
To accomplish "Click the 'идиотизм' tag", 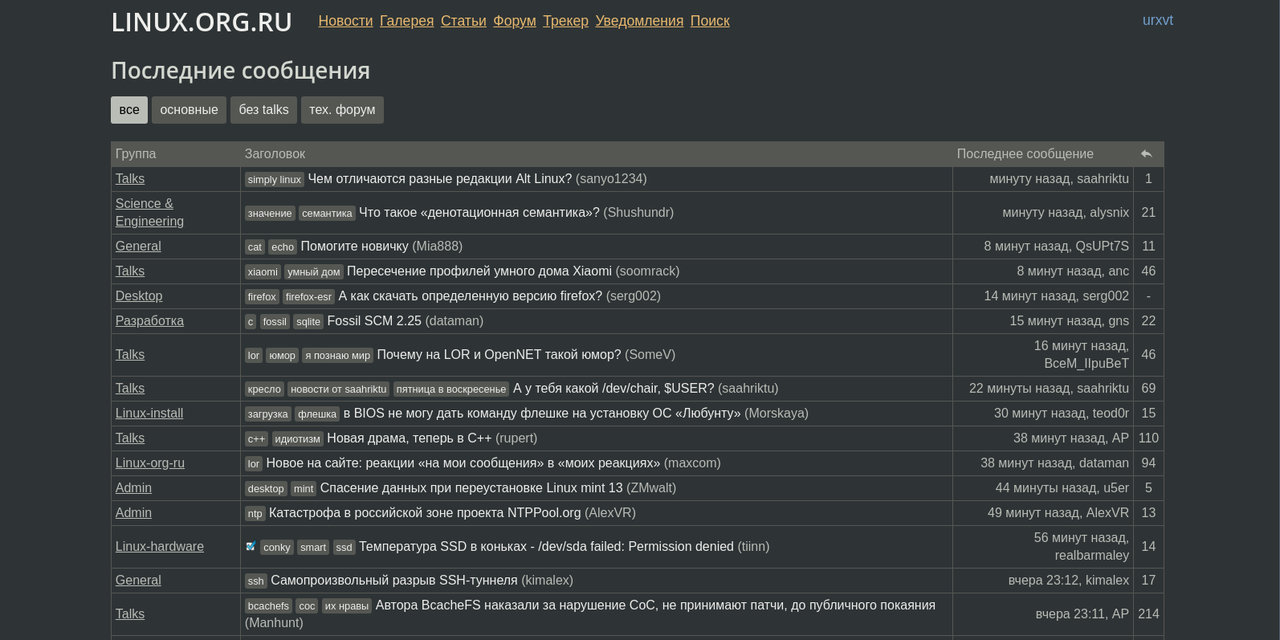I will (x=298, y=439).
